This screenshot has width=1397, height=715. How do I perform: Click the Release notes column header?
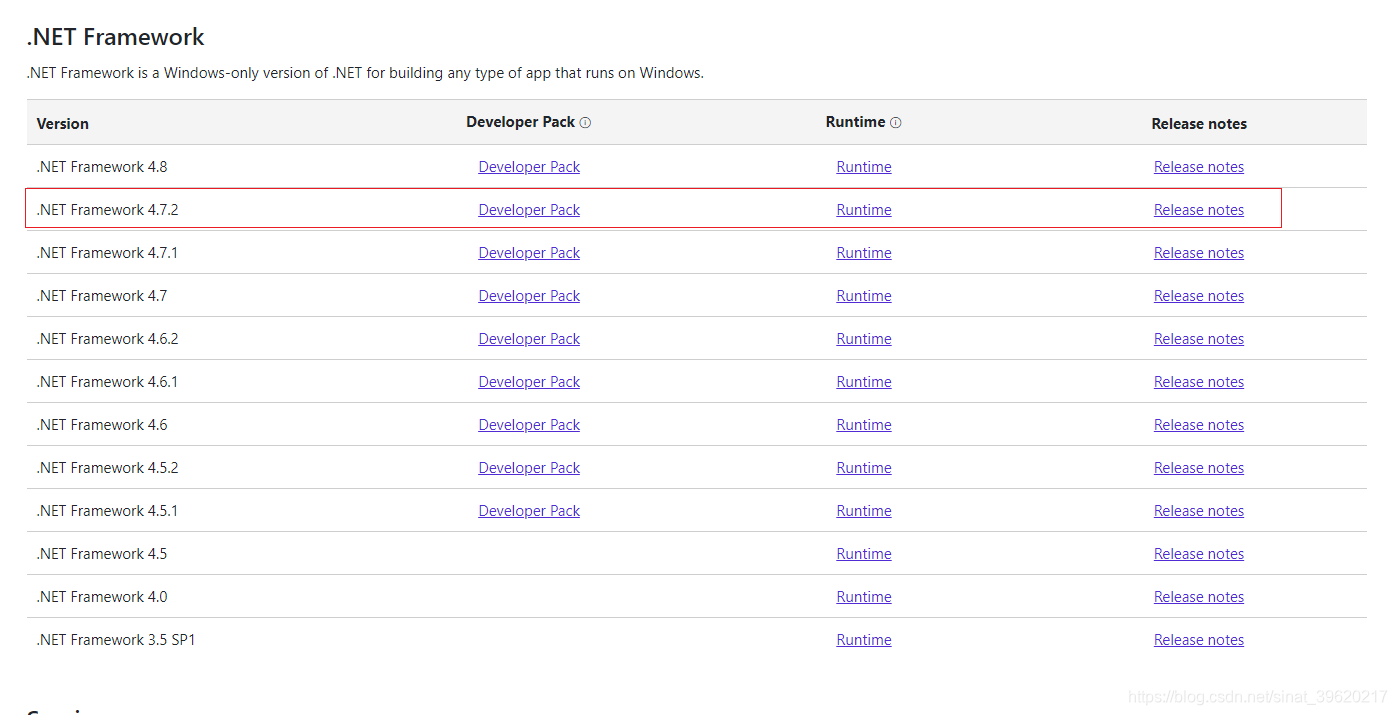coord(1199,124)
